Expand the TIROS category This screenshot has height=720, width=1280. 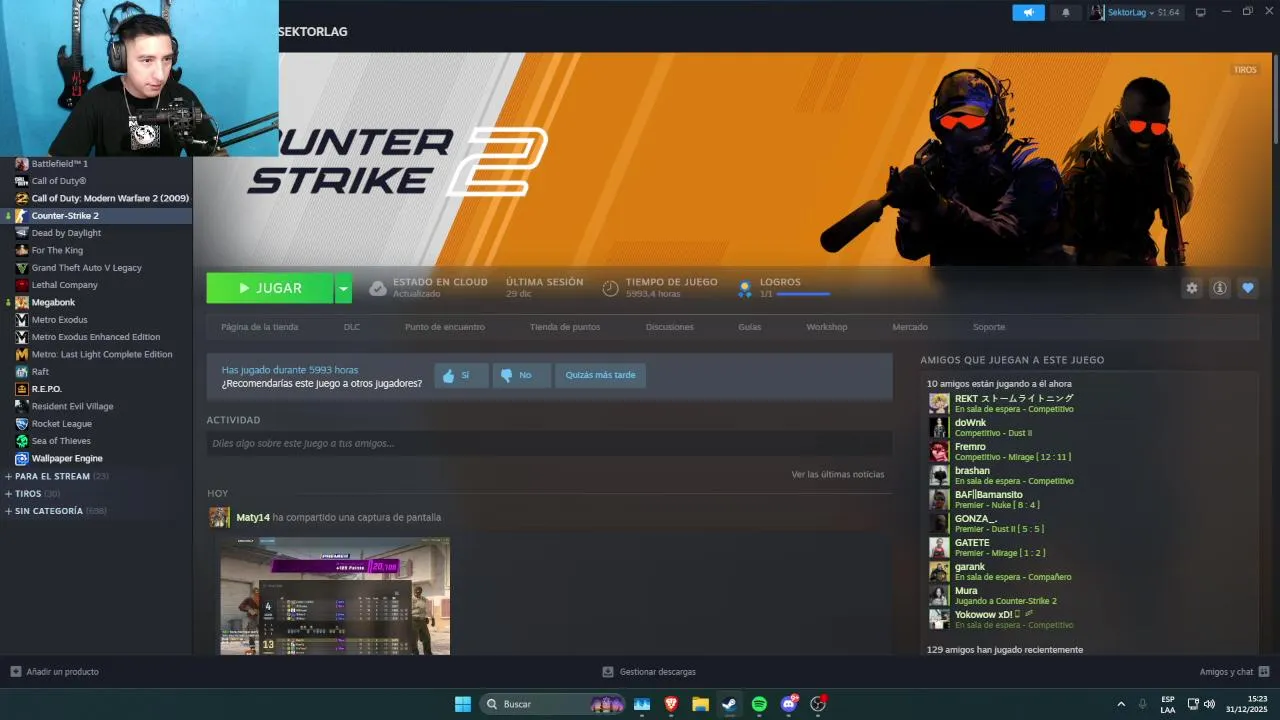pos(32,493)
